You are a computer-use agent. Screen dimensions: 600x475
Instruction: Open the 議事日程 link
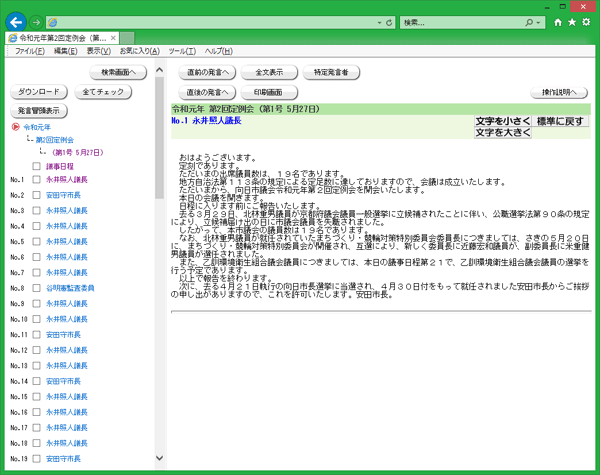(60, 166)
